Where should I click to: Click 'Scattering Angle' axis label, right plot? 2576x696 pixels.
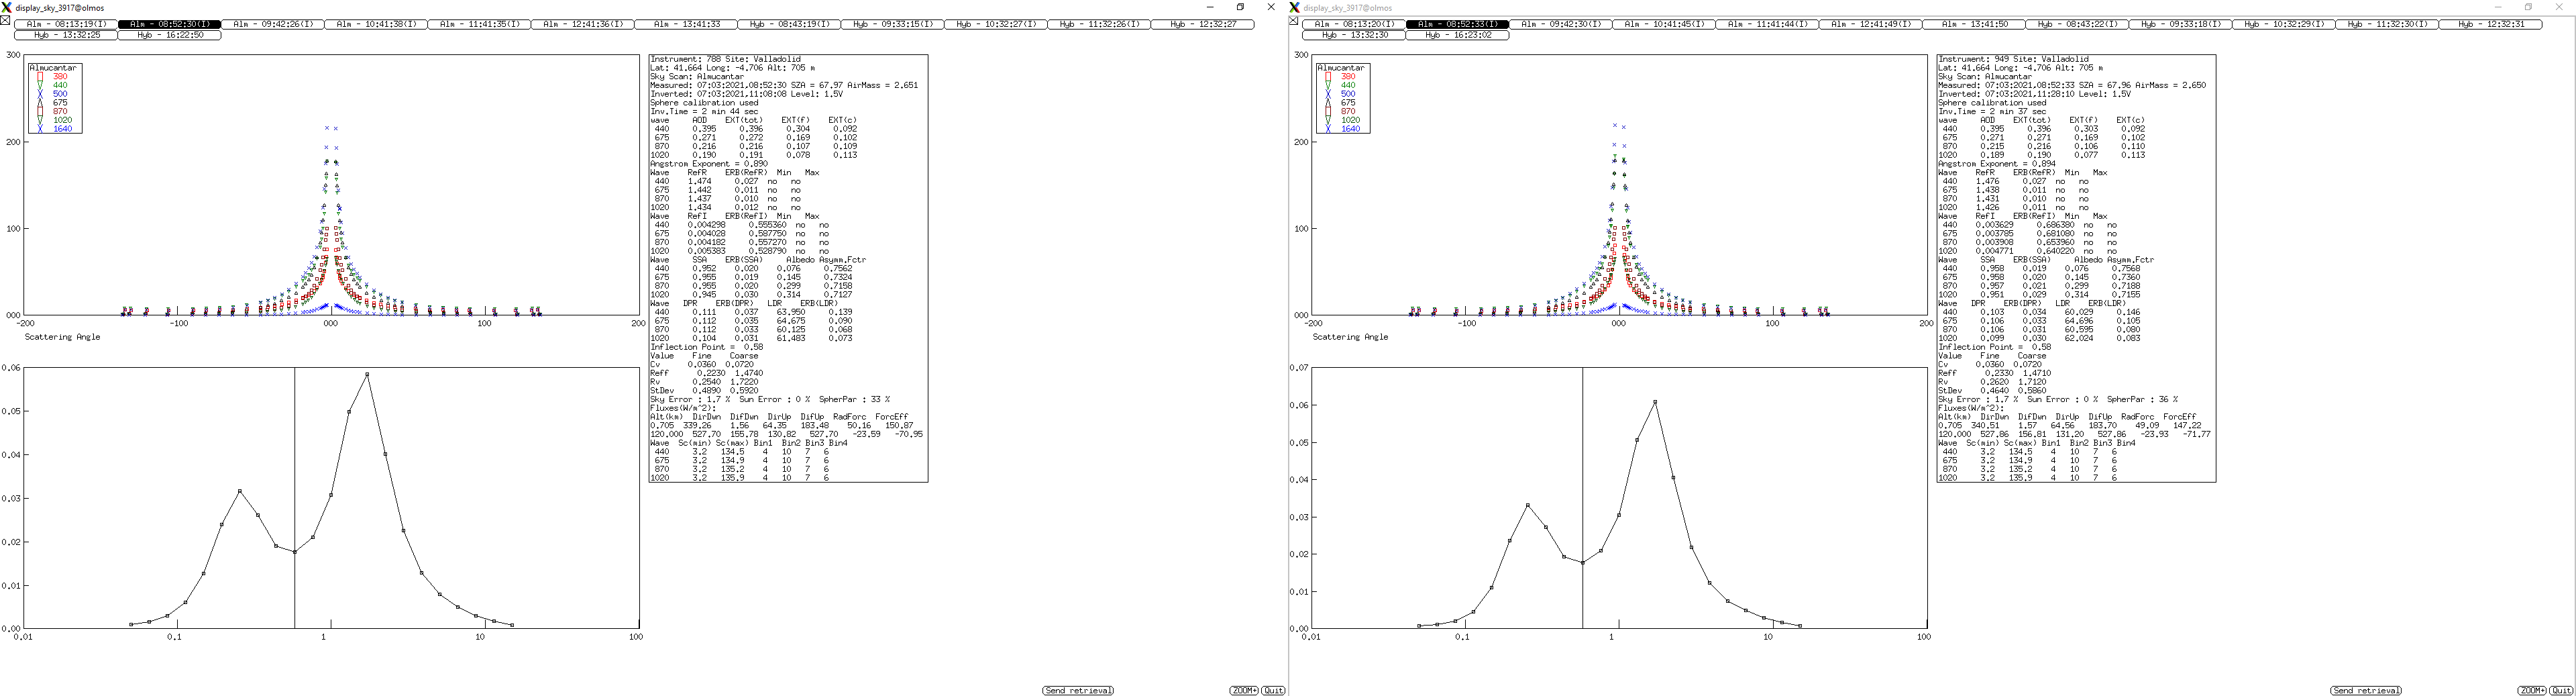pos(1350,337)
